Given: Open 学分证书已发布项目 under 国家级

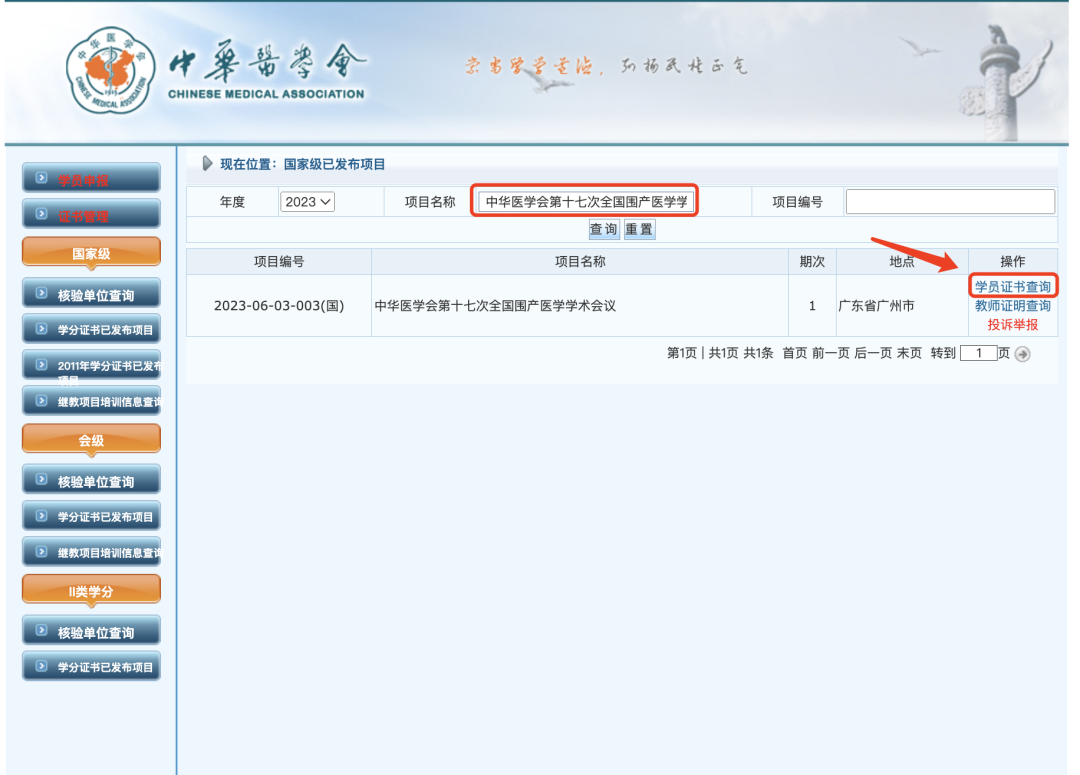Looking at the screenshot, I should click(x=92, y=329).
